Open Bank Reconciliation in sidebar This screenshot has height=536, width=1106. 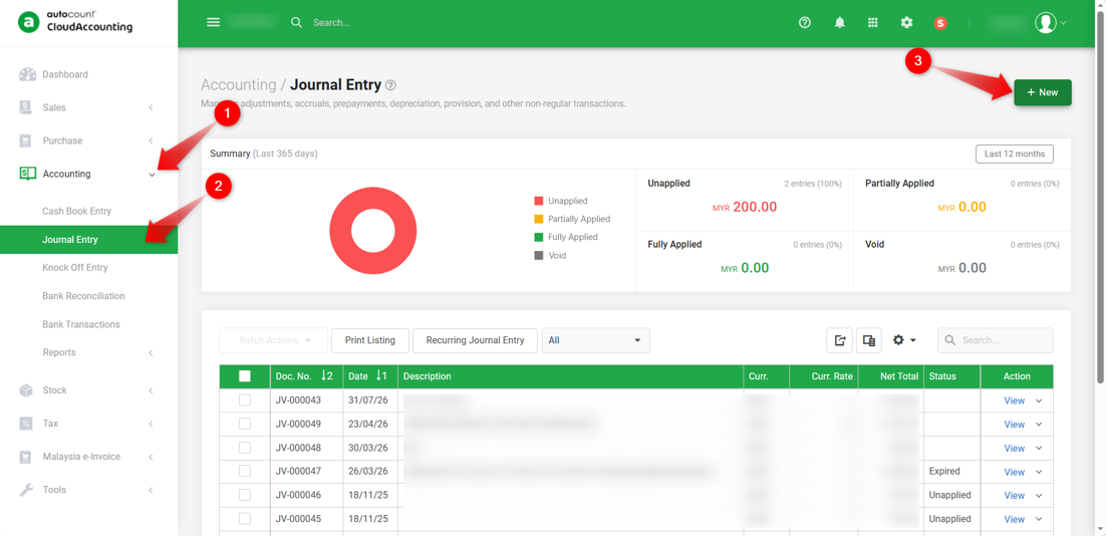click(83, 296)
